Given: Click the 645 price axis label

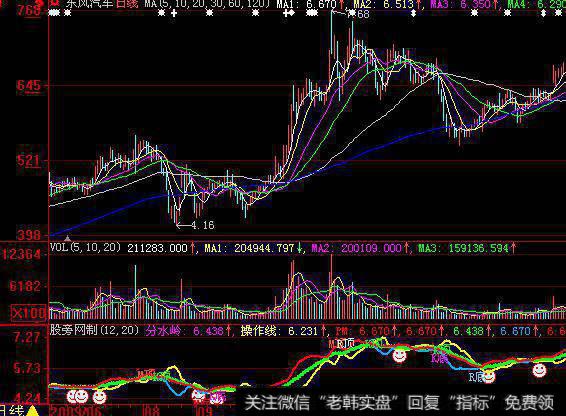Looking at the screenshot, I should [28, 86].
